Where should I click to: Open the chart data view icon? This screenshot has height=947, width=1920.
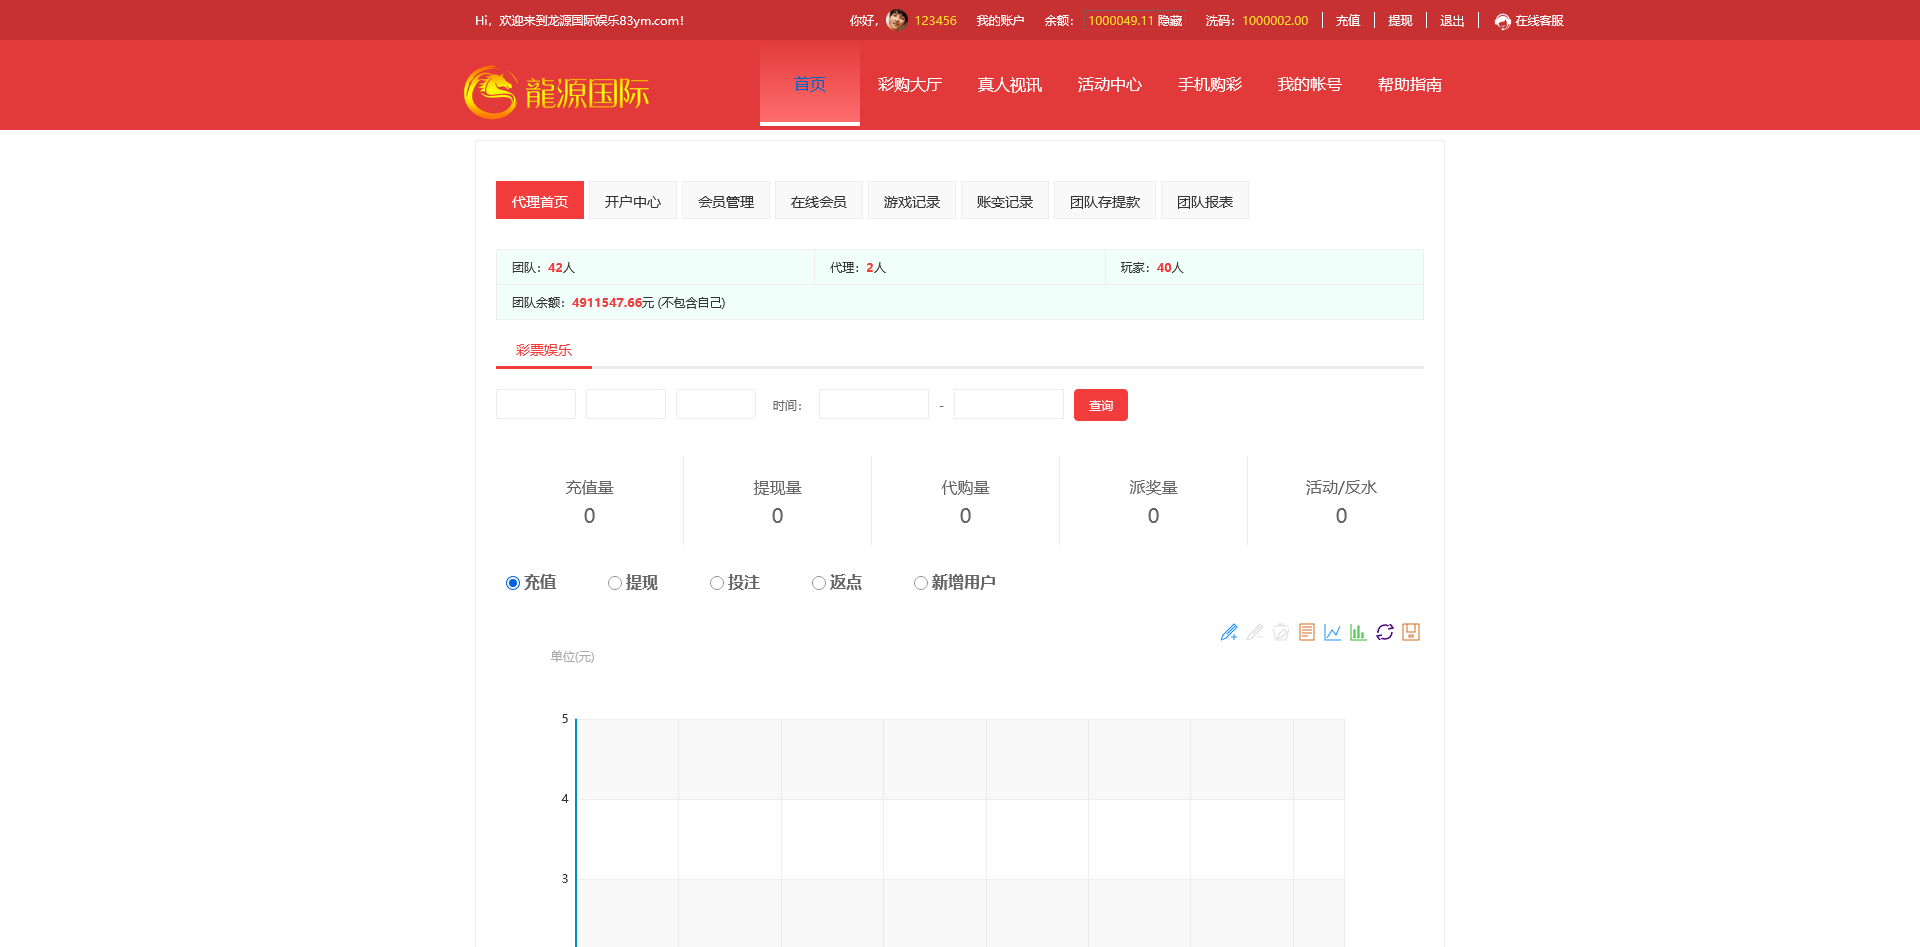click(x=1307, y=632)
